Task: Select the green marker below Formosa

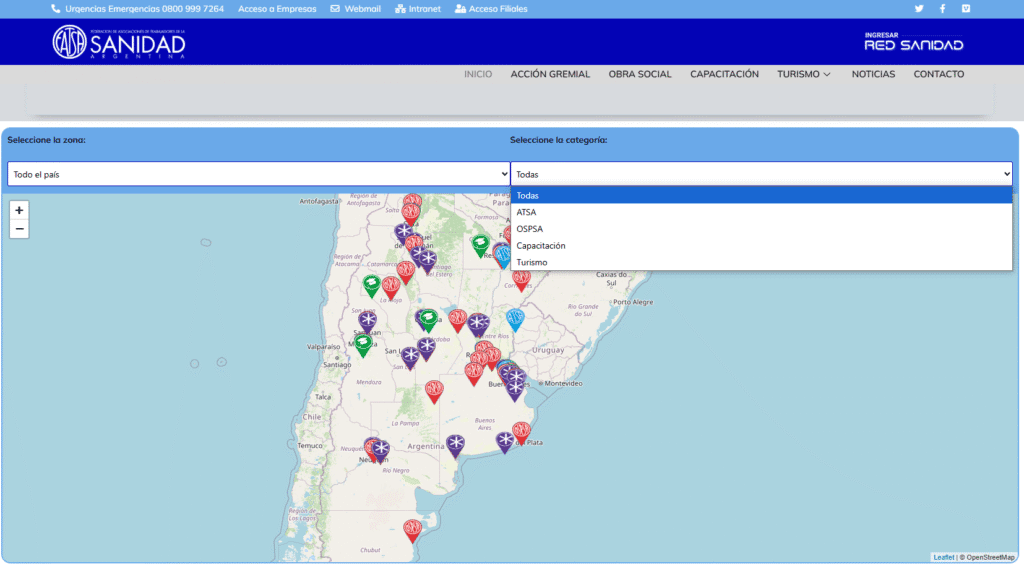Action: (481, 245)
